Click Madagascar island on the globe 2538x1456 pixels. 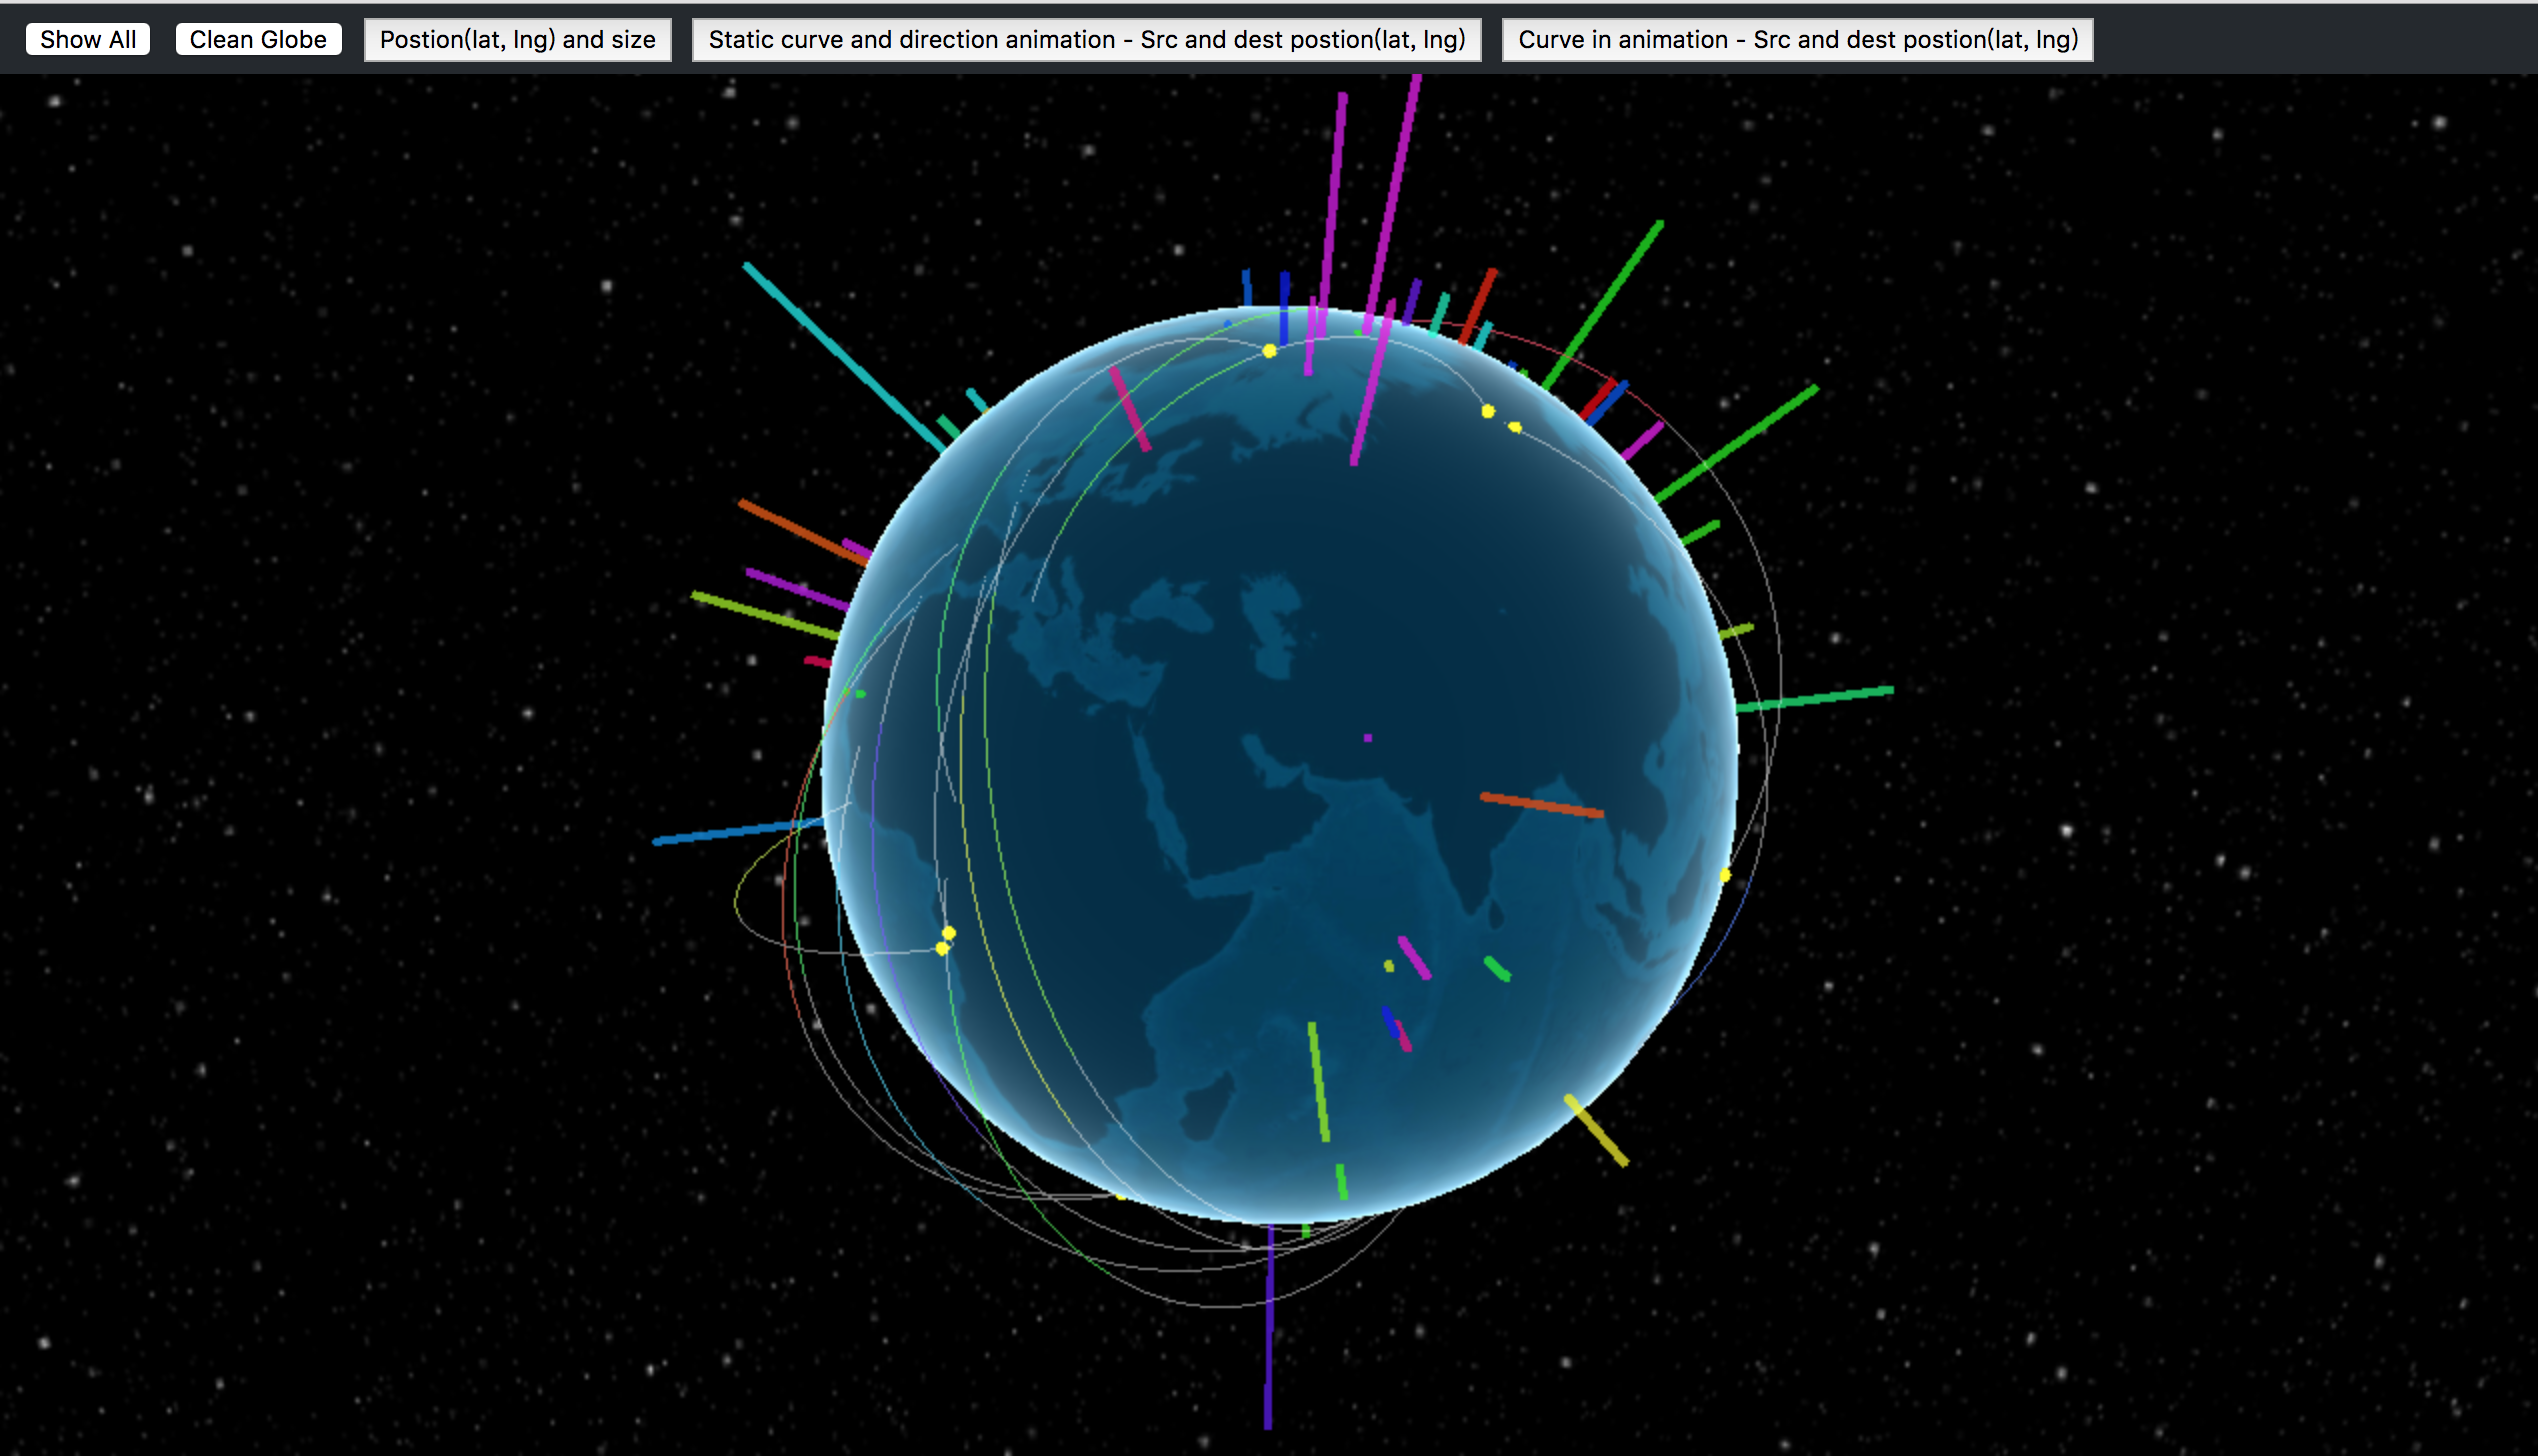tap(1205, 1108)
